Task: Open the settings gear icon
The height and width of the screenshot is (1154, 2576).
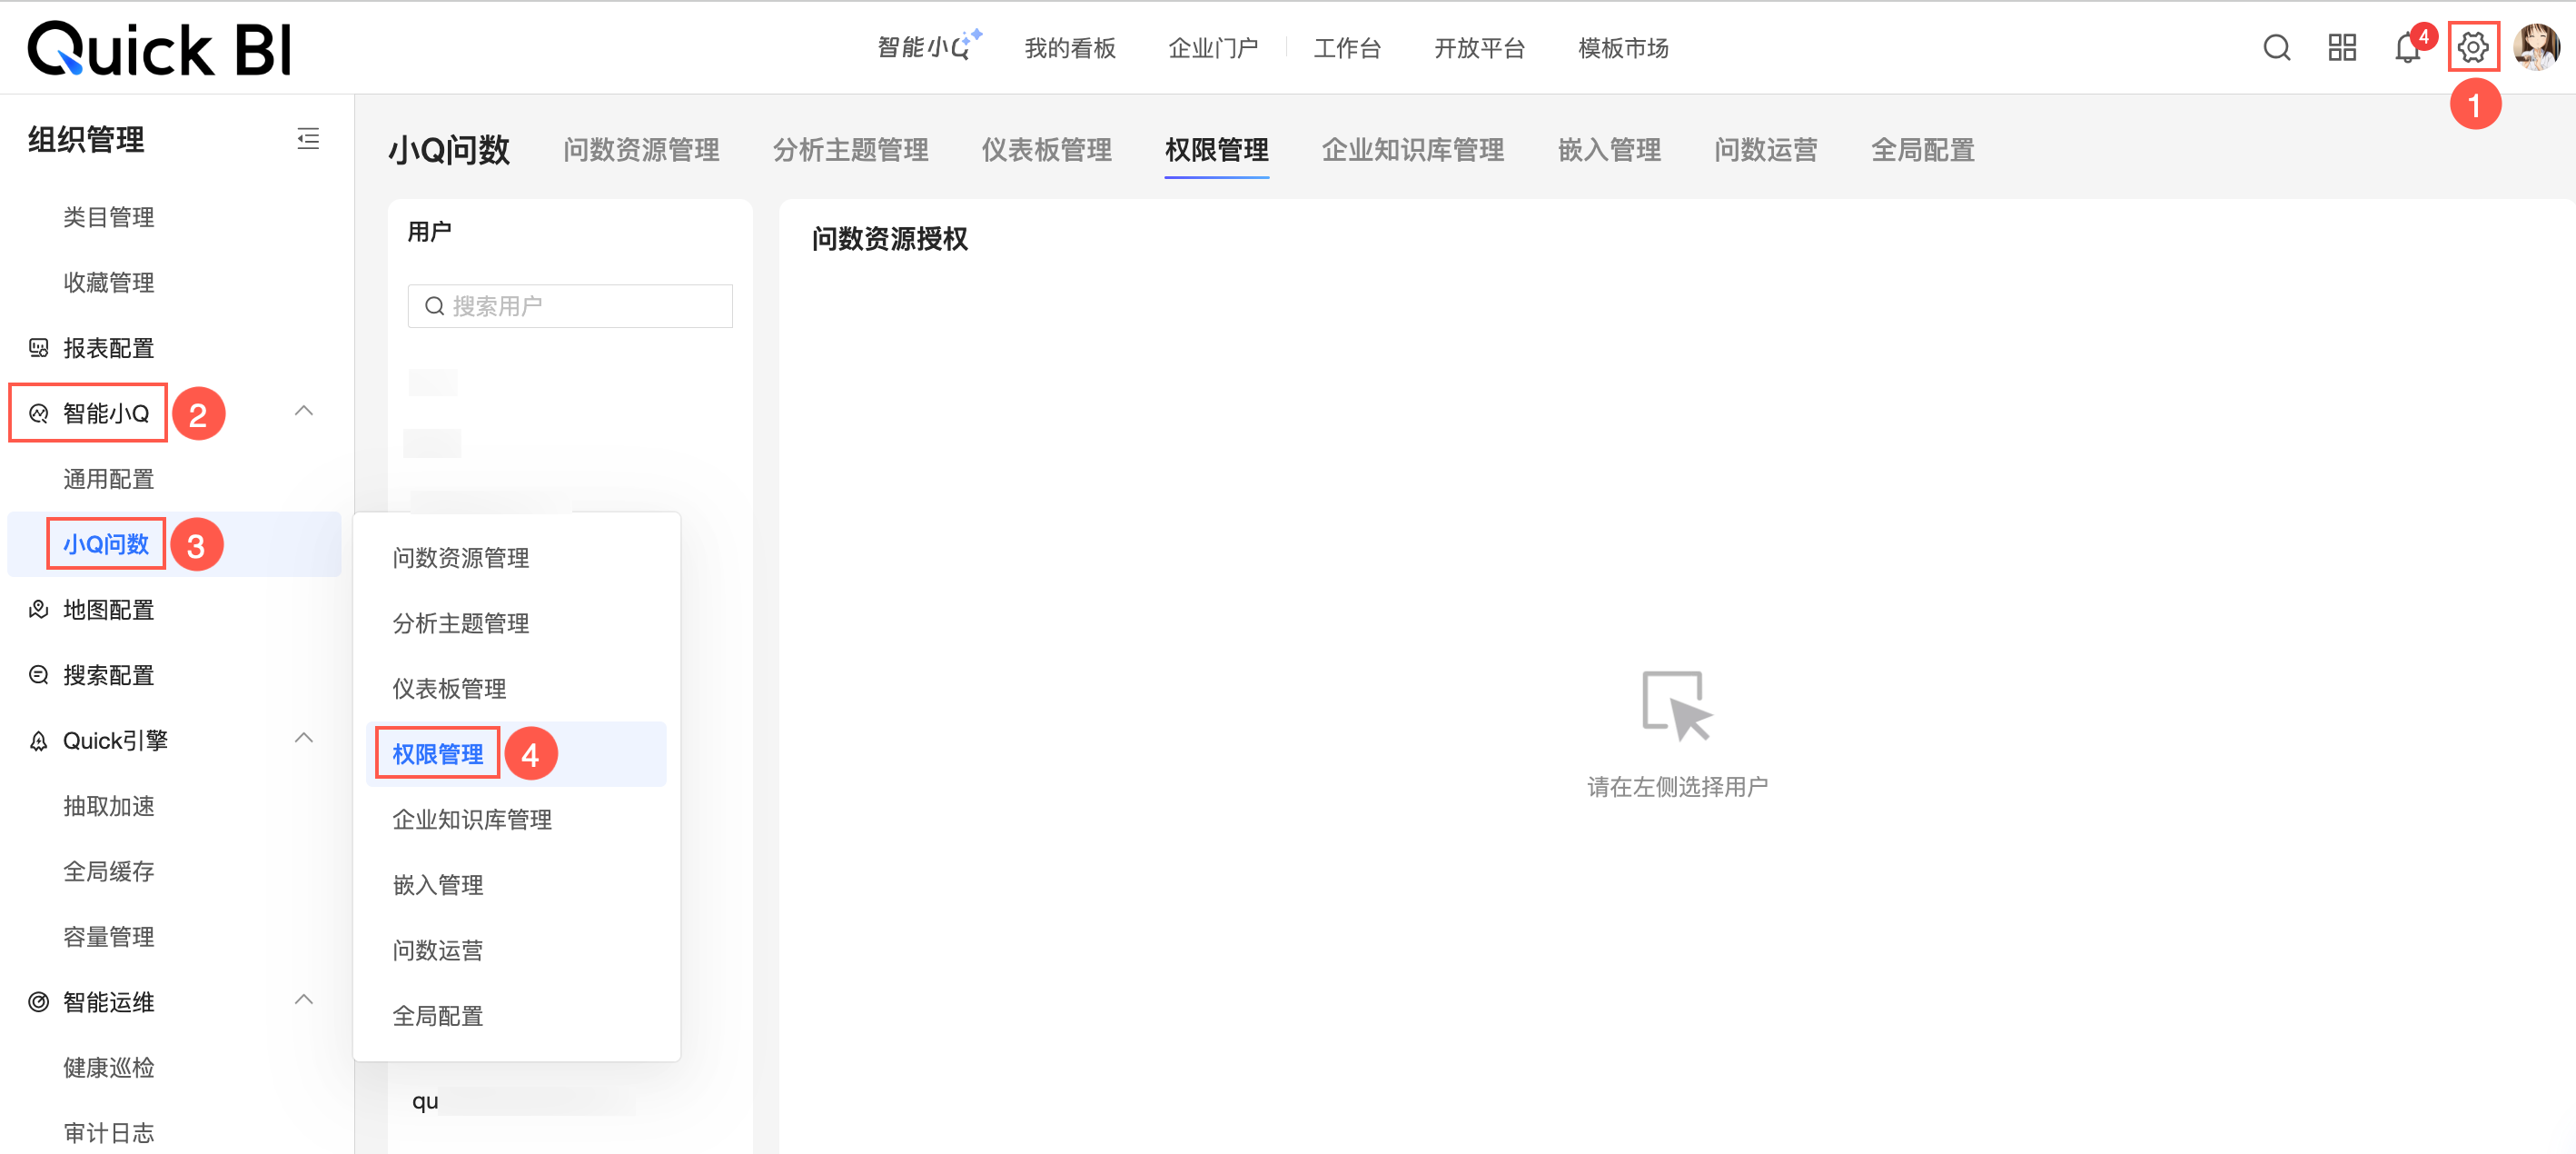Action: pos(2473,47)
